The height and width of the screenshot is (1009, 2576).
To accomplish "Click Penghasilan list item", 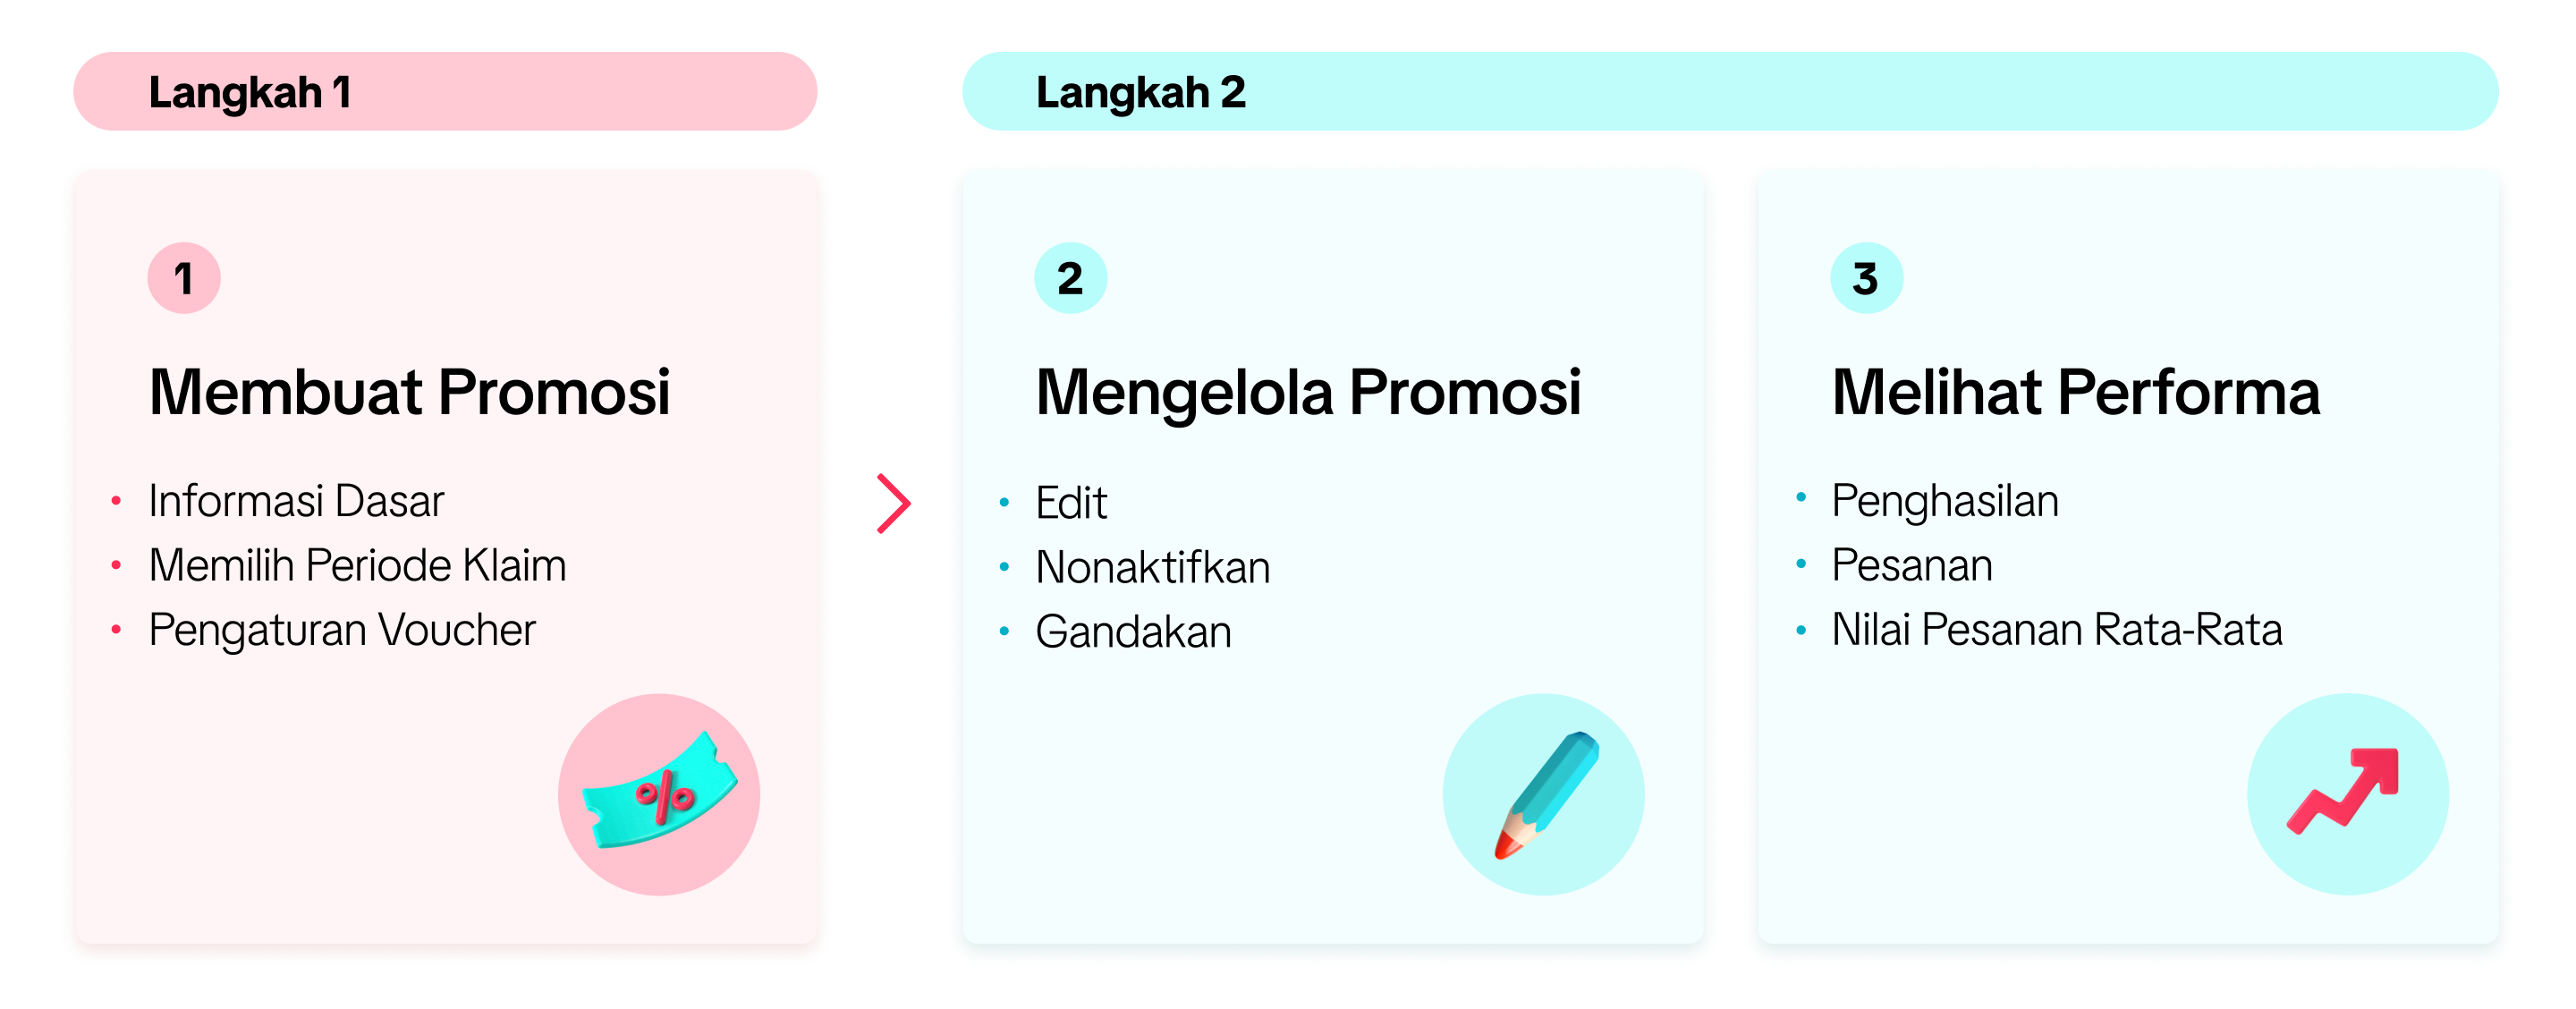I will [x=1944, y=501].
